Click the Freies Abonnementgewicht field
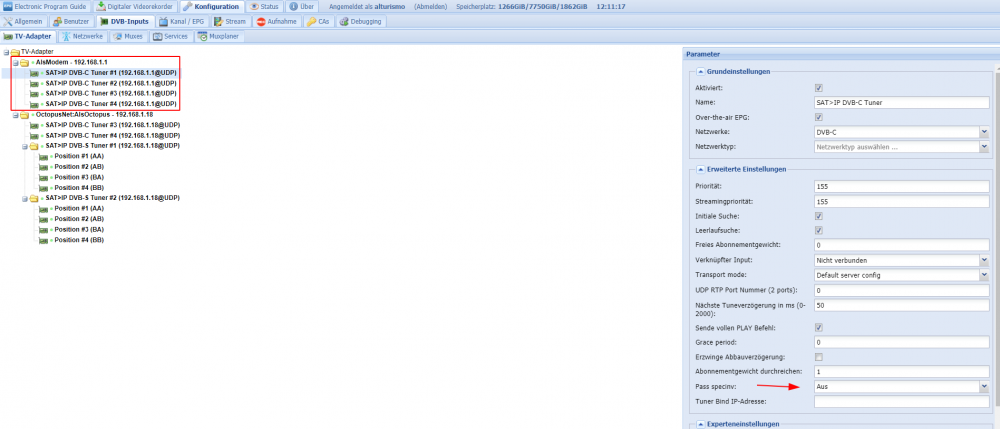 click(902, 245)
